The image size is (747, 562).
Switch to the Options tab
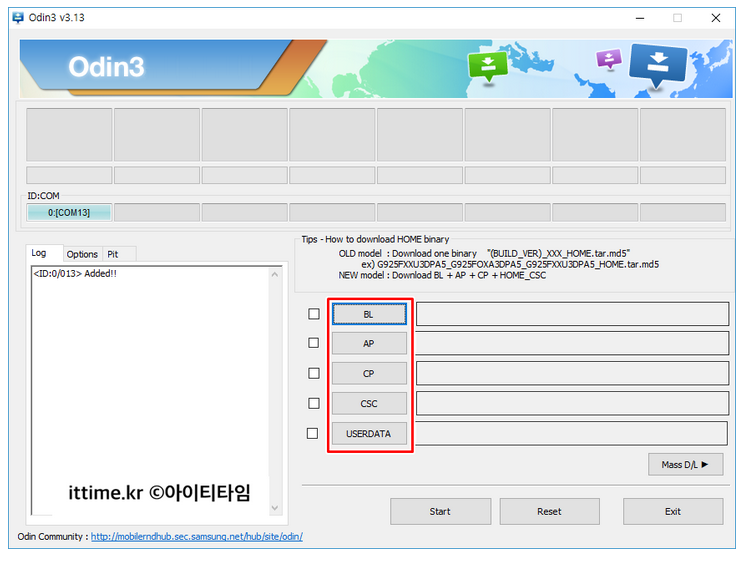82,254
